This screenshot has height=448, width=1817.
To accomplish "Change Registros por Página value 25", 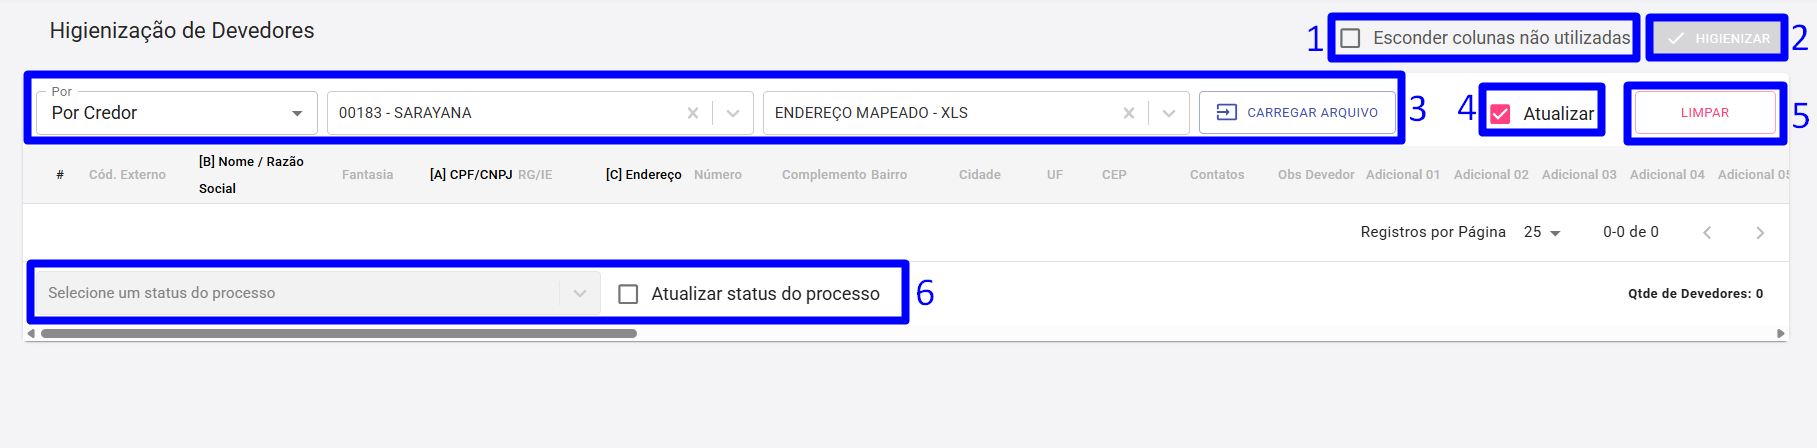I will [x=1542, y=232].
